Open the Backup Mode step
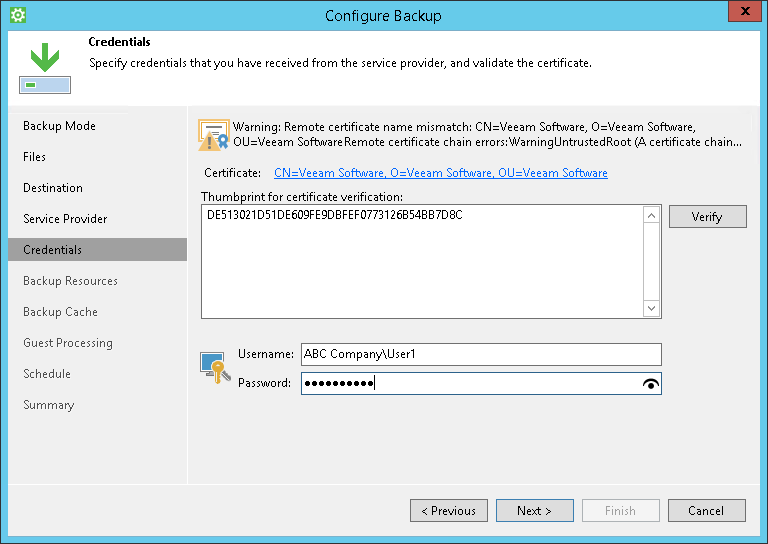Image resolution: width=768 pixels, height=544 pixels. tap(60, 126)
